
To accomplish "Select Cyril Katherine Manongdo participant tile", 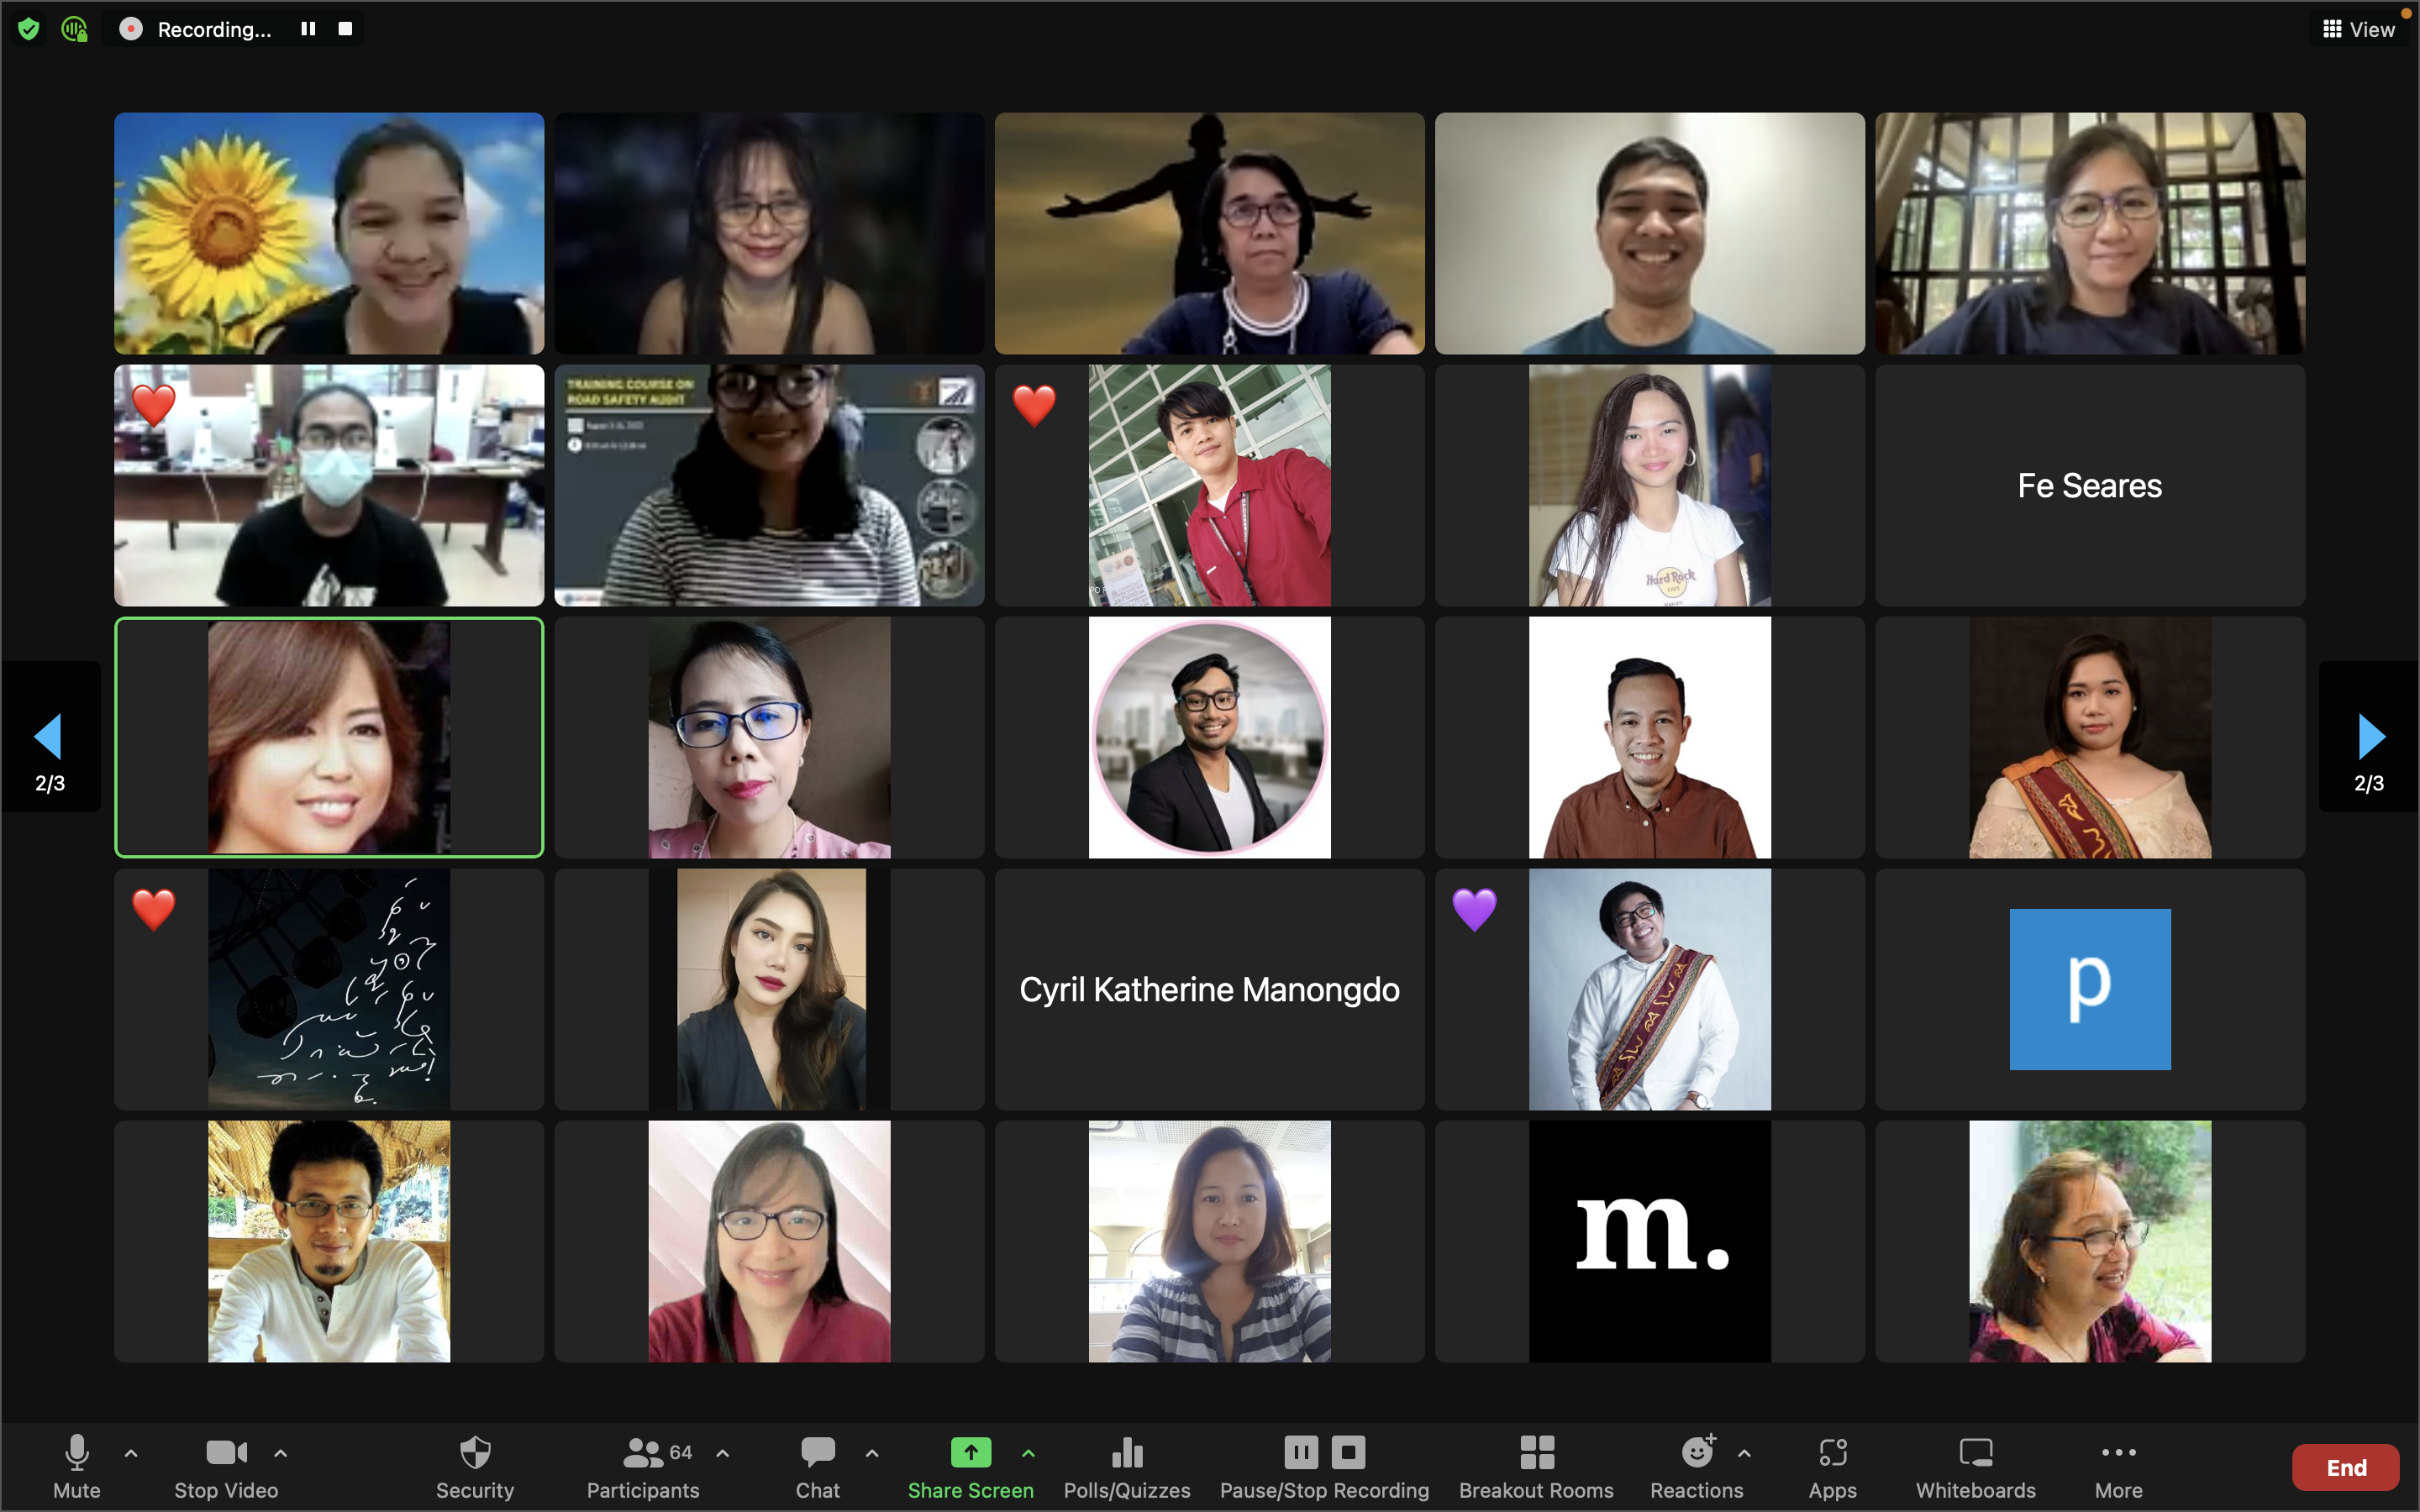I will tap(1210, 989).
